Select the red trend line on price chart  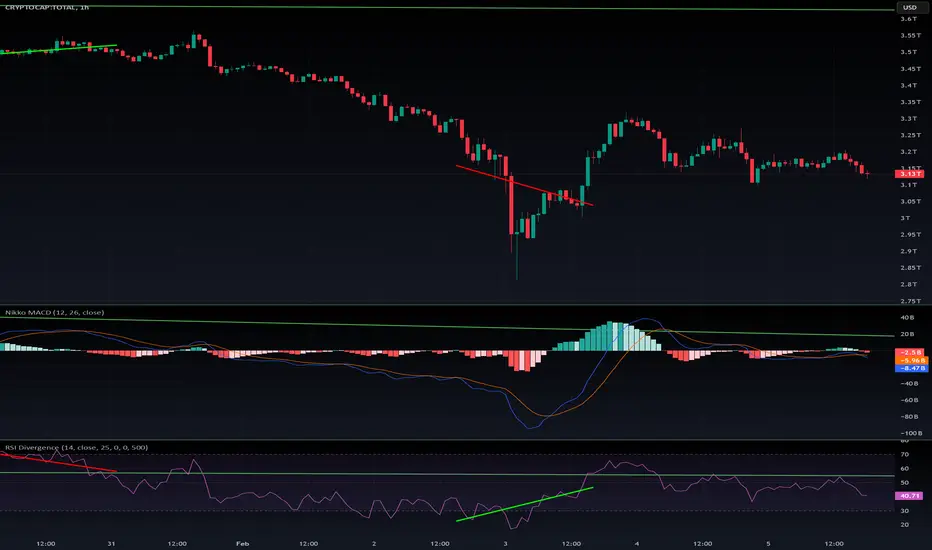point(524,185)
